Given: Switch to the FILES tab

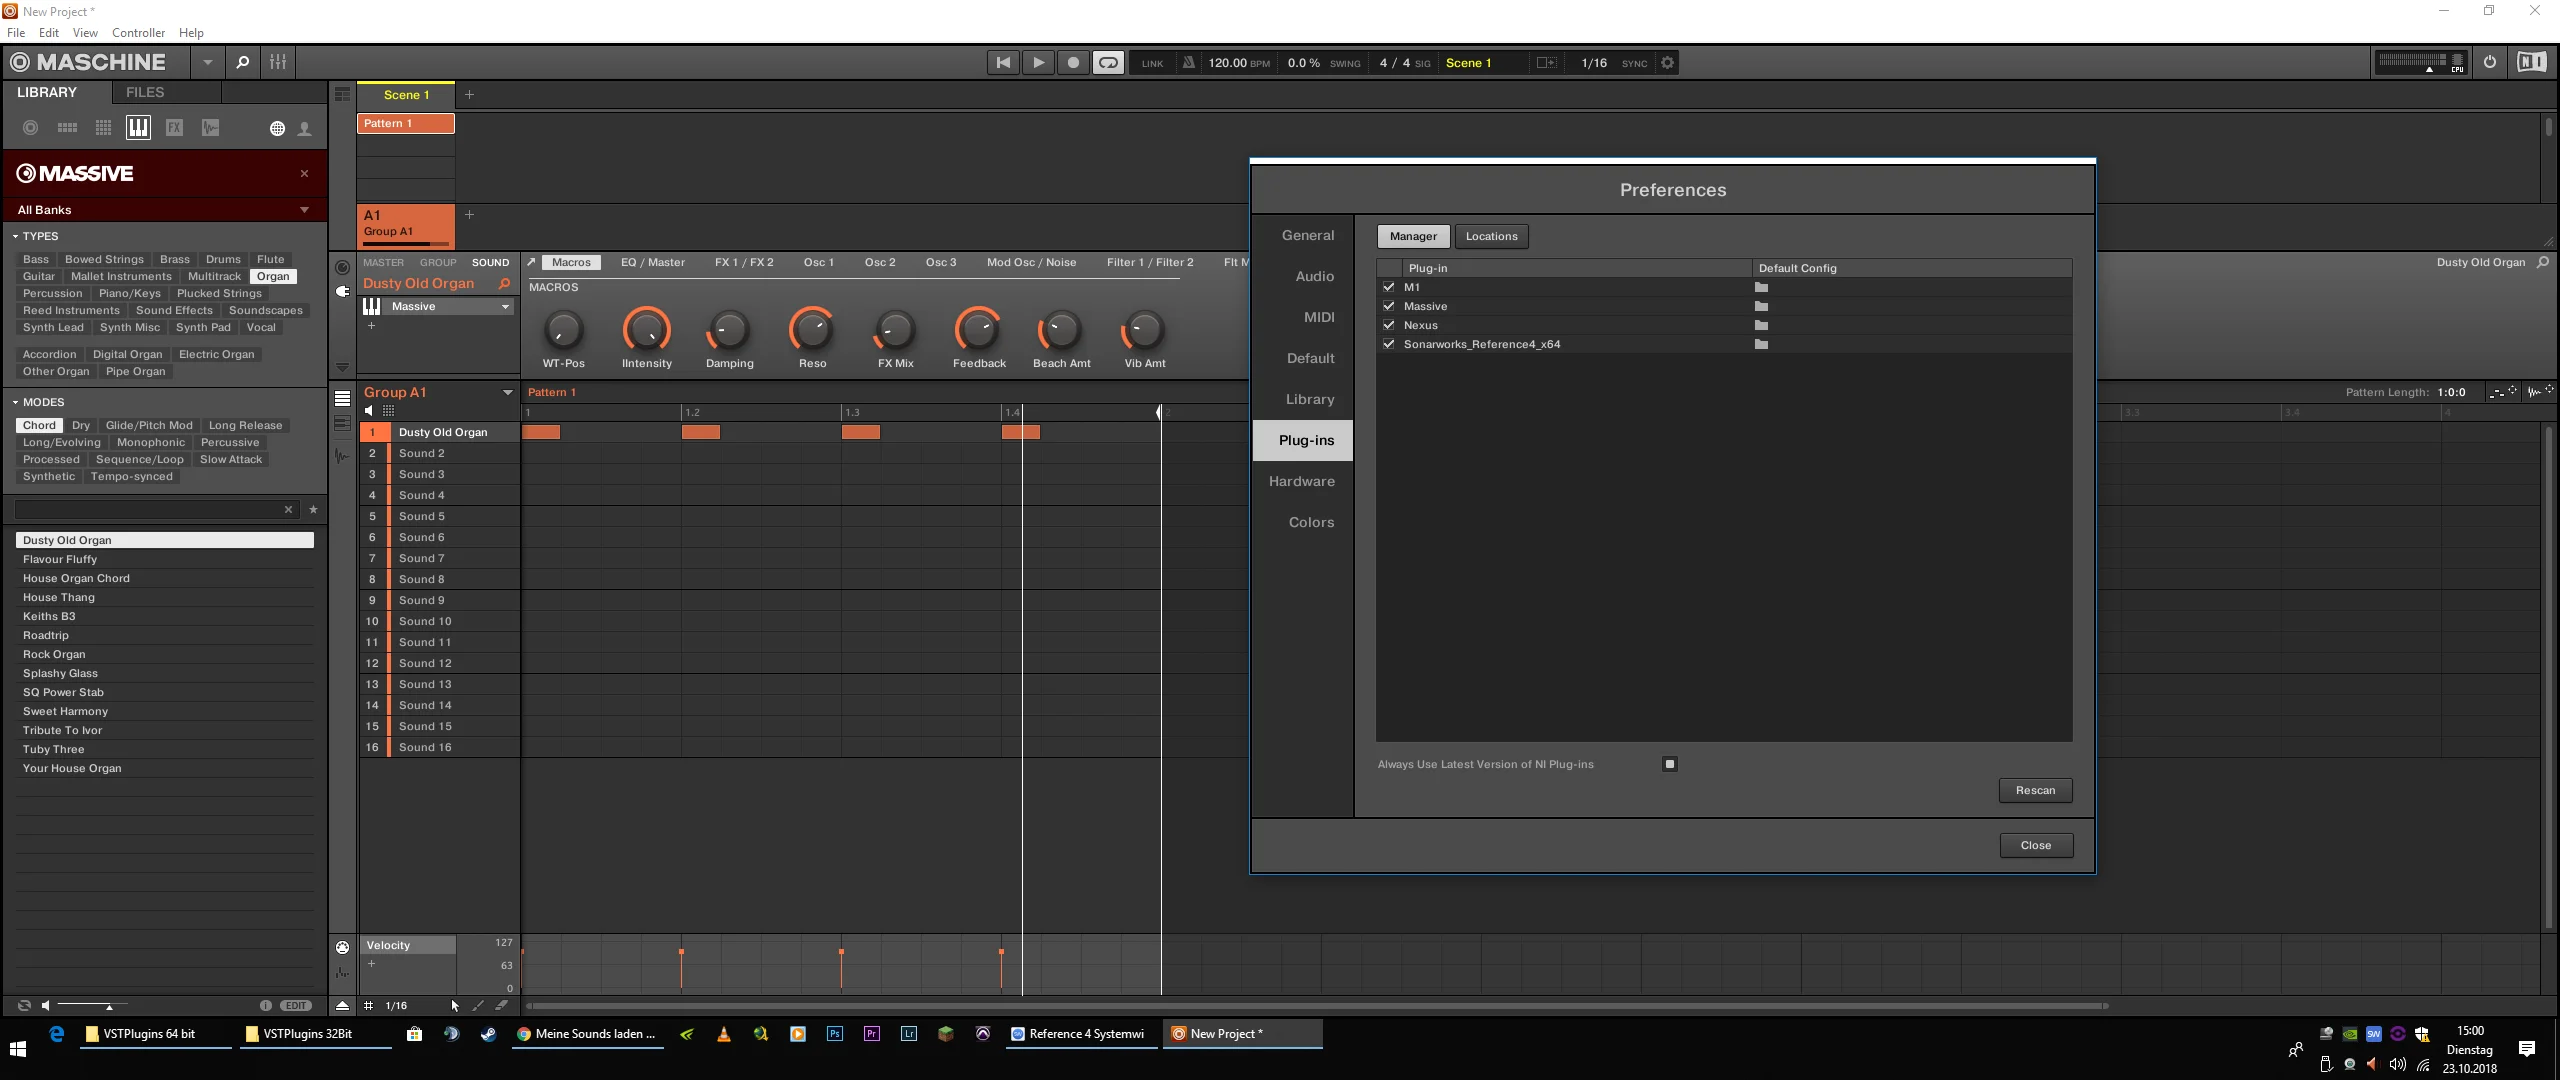Looking at the screenshot, I should pos(145,92).
